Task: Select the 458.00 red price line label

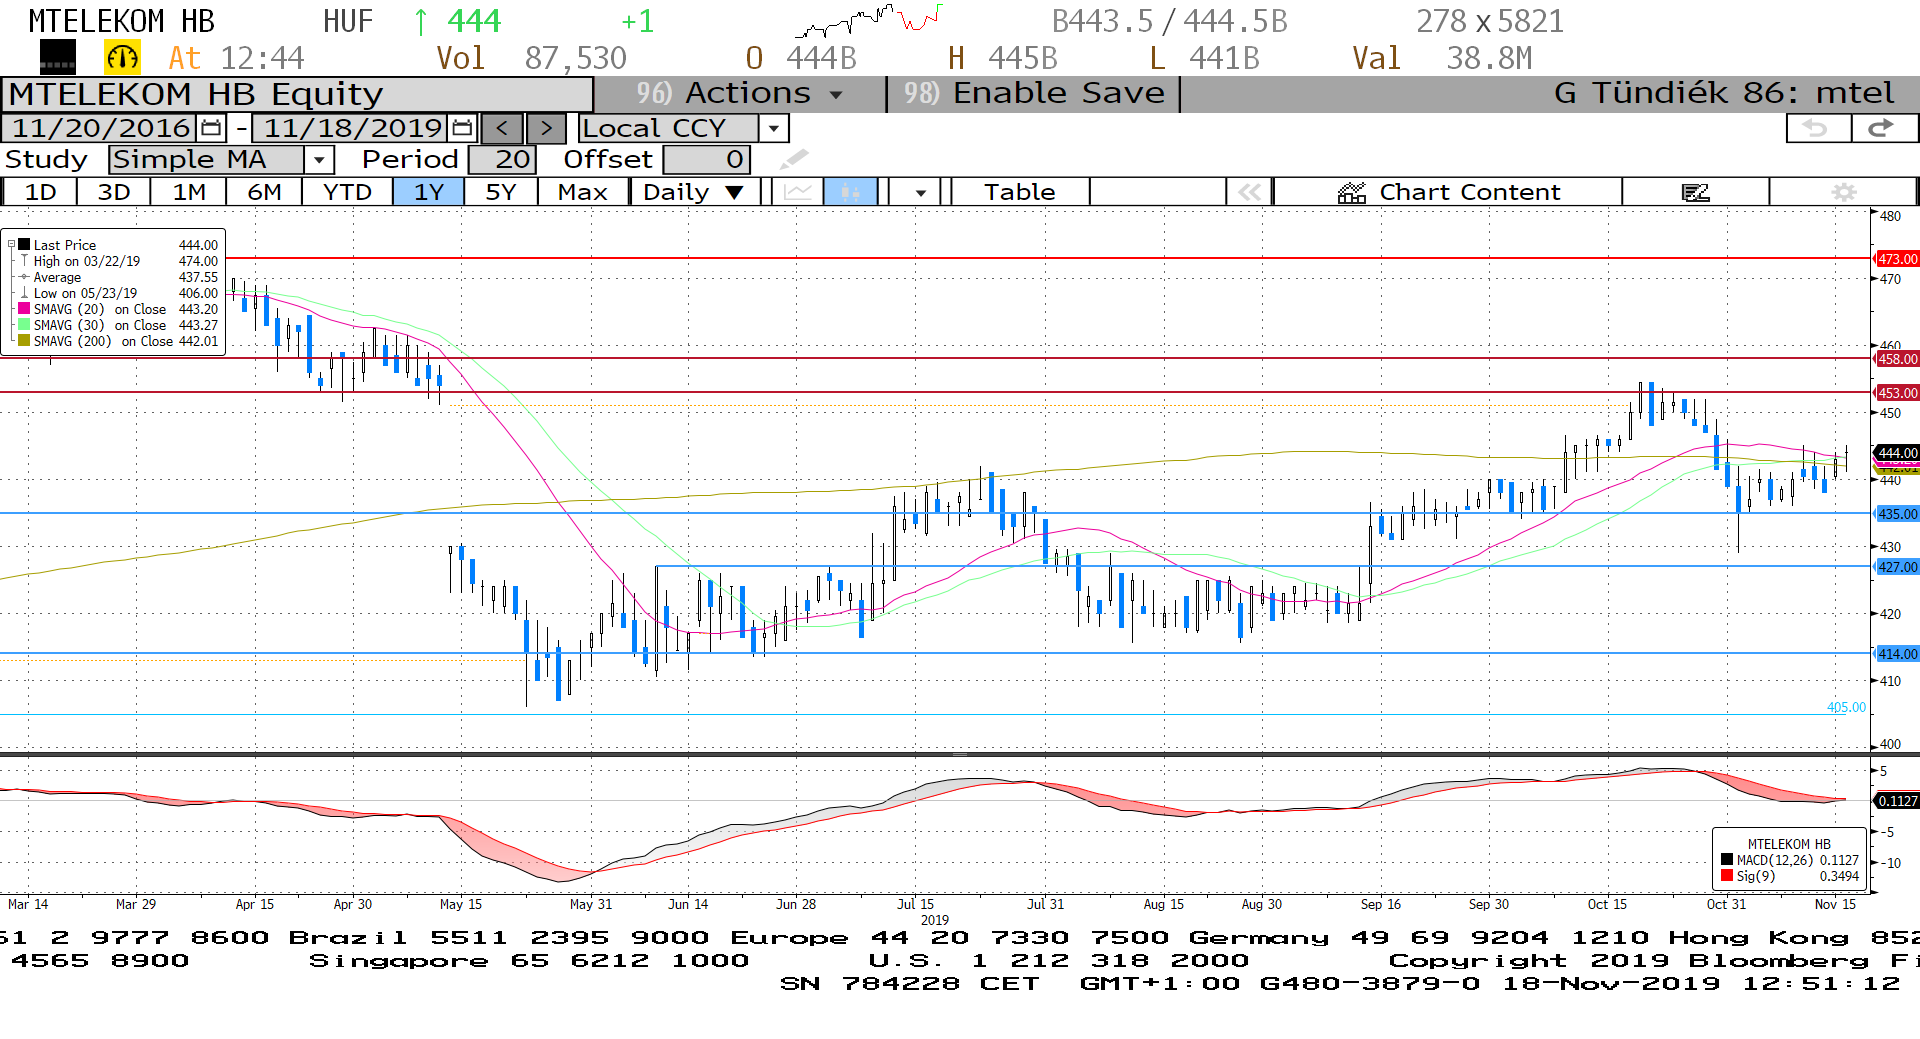Action: 1897,359
